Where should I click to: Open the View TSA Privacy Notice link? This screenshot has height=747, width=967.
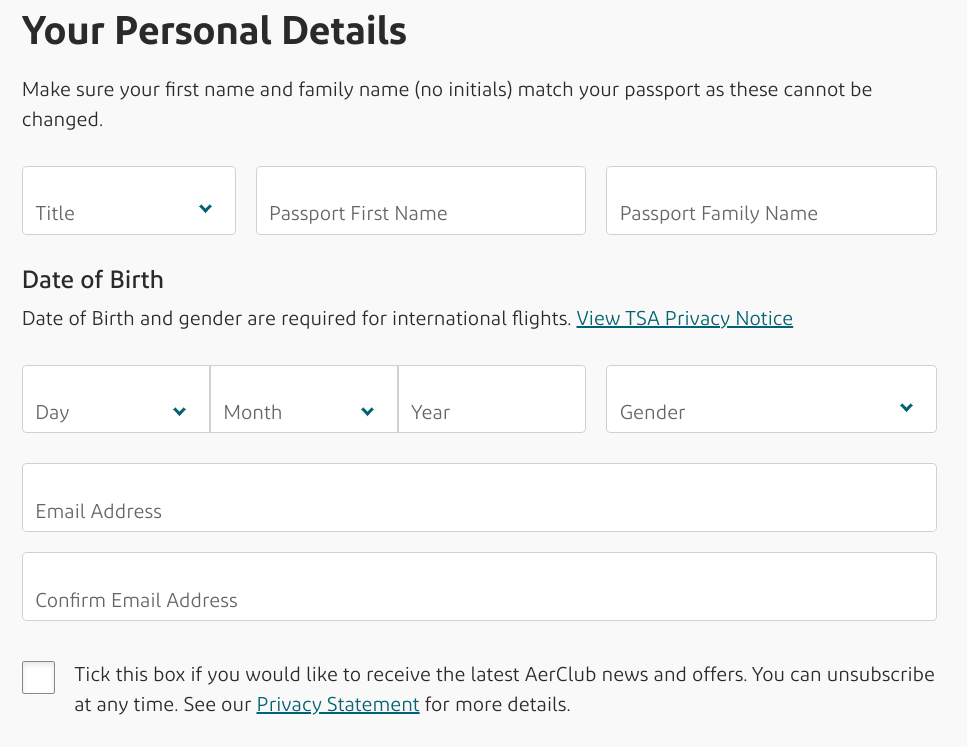[684, 319]
